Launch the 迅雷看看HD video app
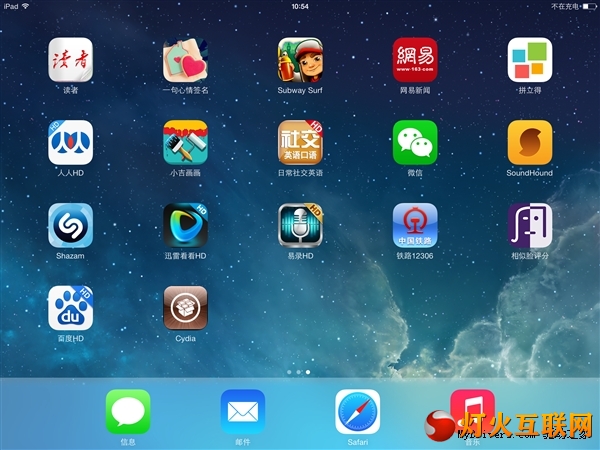The width and height of the screenshot is (600, 450). [186, 225]
